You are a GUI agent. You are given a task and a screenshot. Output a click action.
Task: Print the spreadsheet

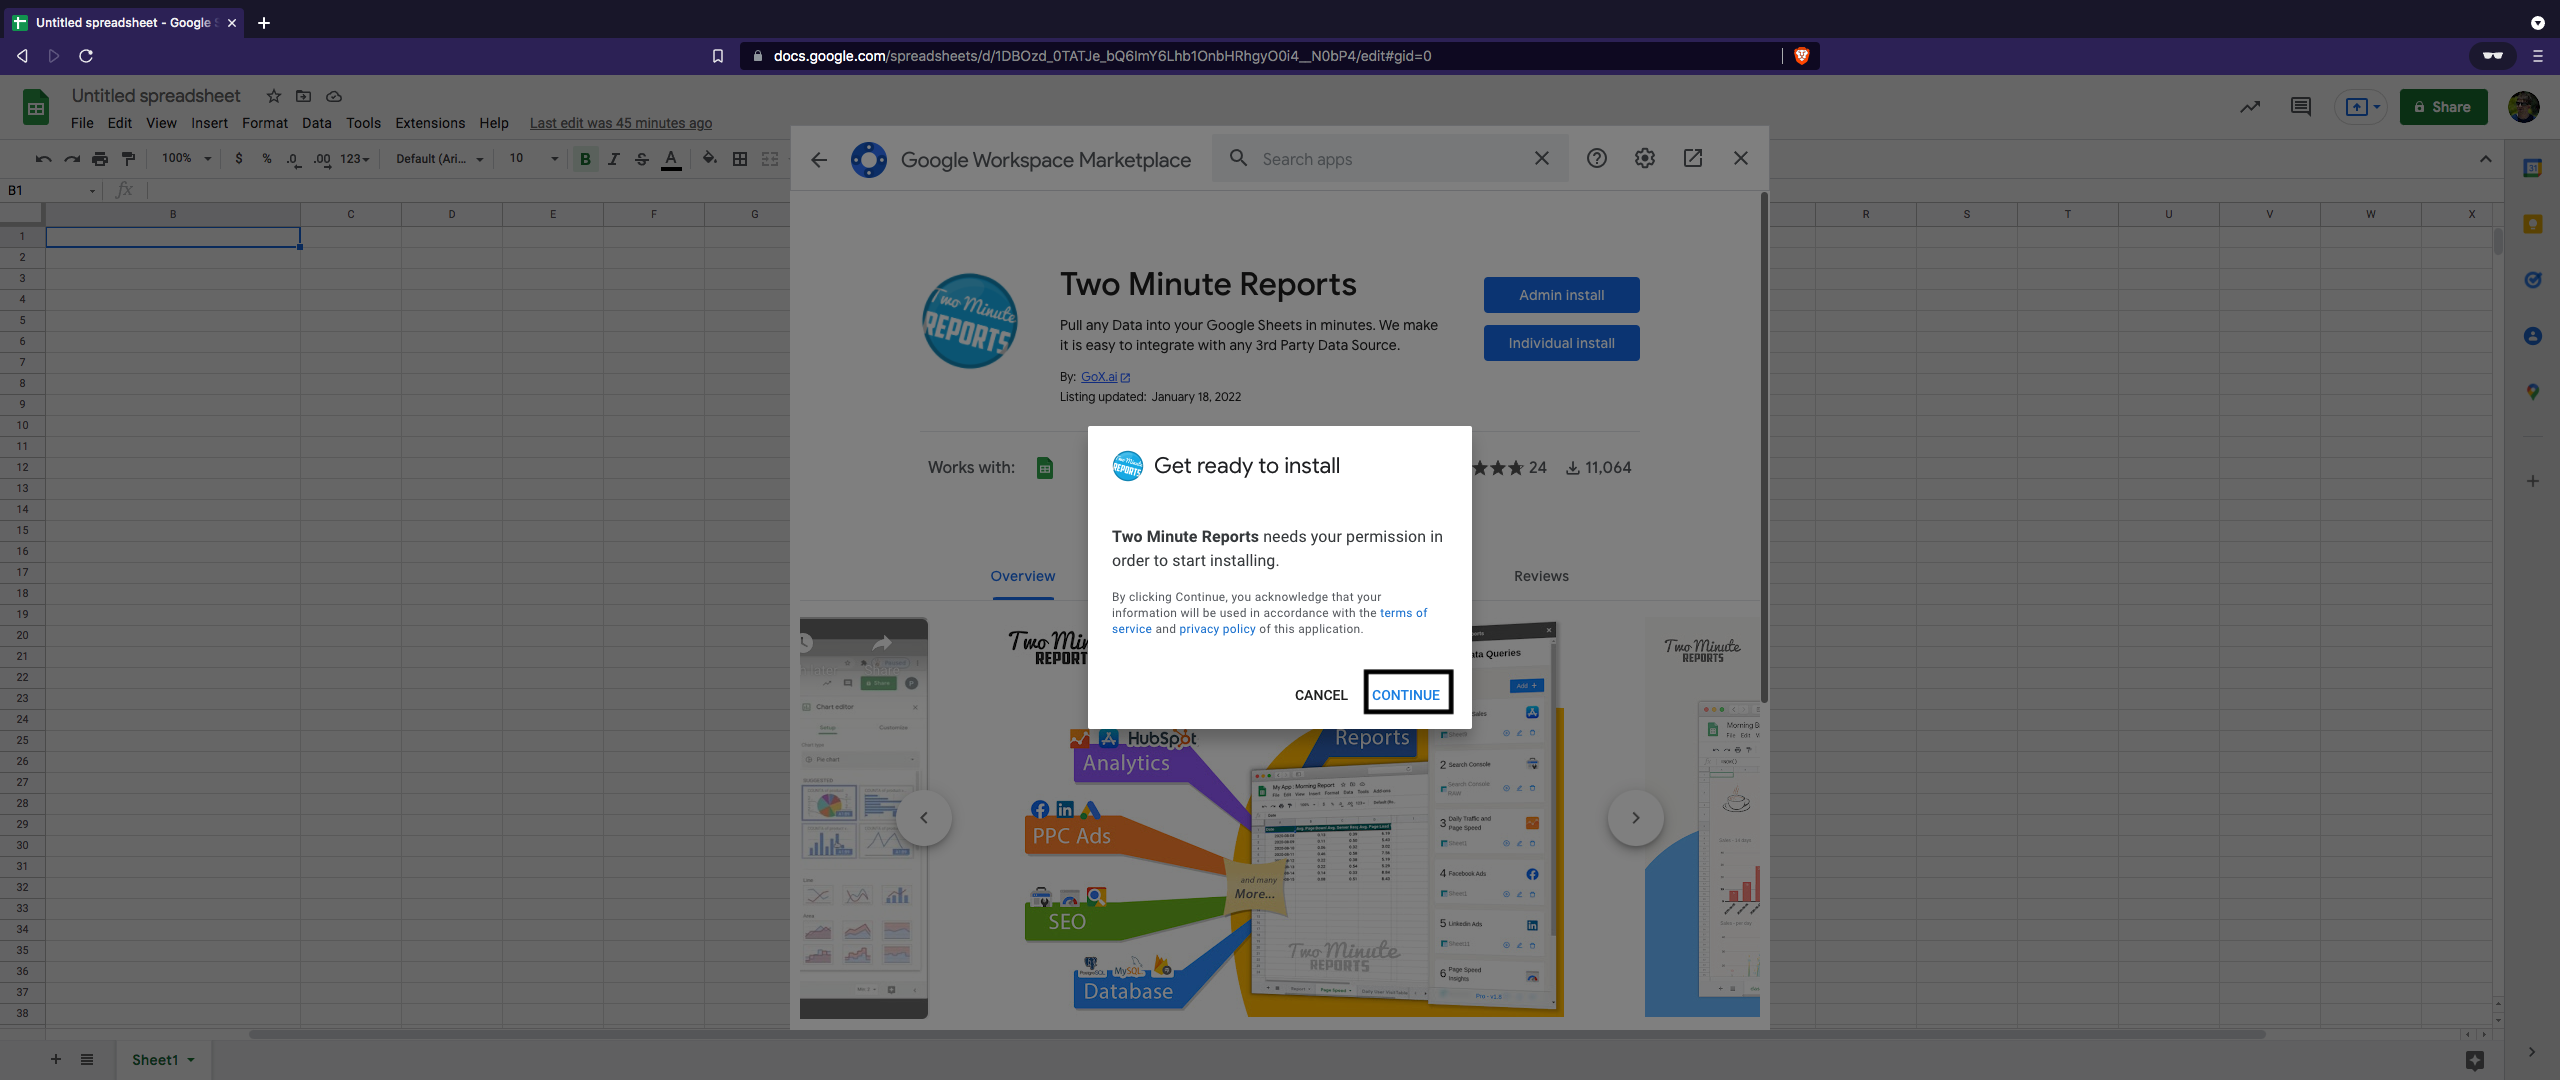100,159
